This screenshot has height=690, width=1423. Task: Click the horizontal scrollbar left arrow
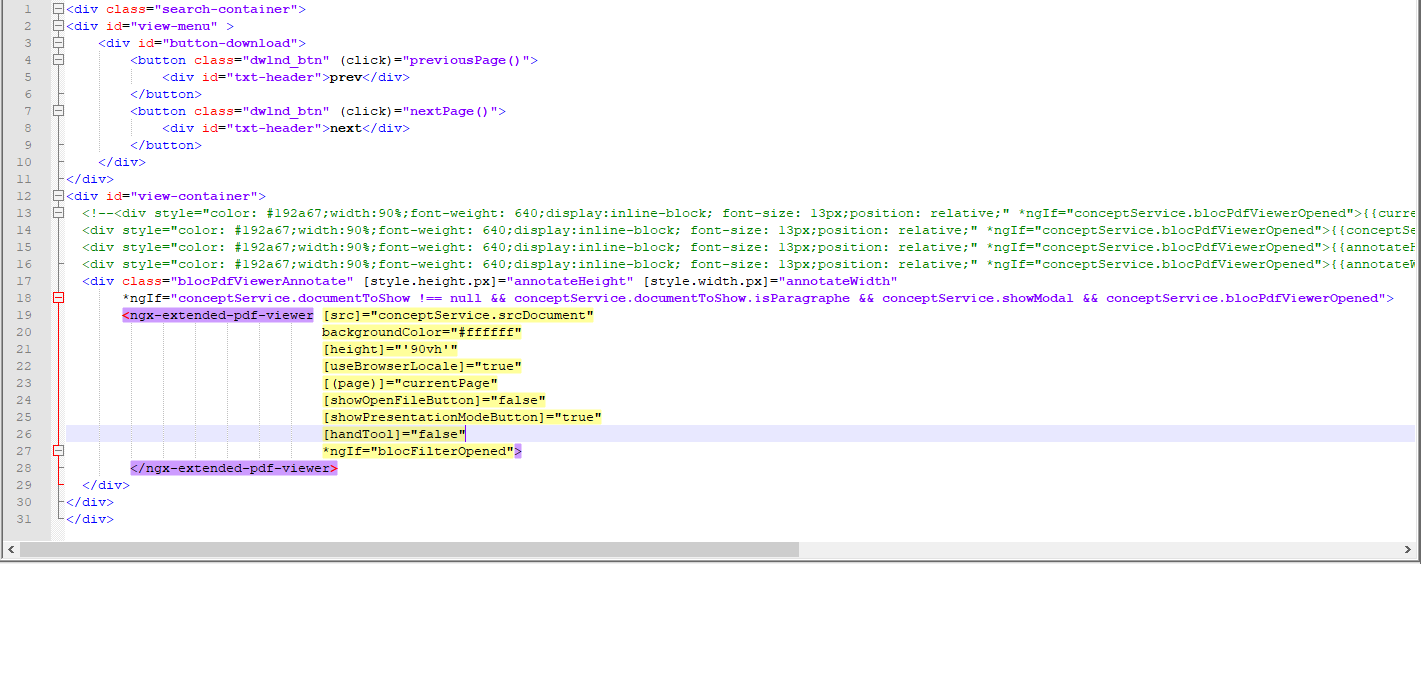[x=11, y=550]
